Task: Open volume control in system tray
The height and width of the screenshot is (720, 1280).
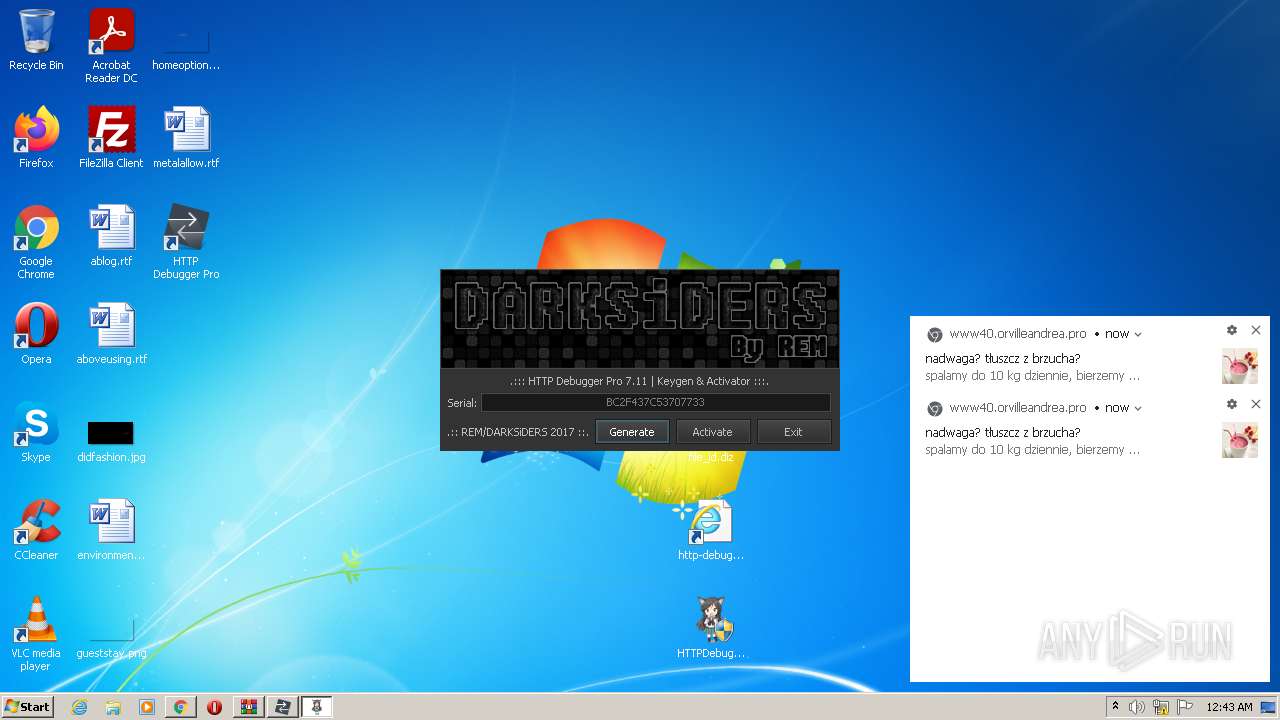Action: pos(1137,707)
